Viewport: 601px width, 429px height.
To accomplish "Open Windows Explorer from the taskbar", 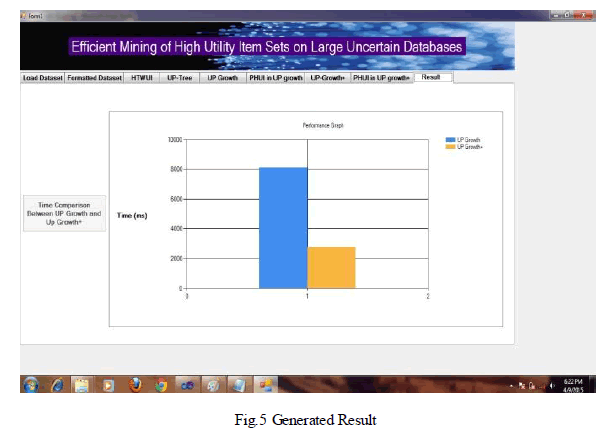I will tap(83, 384).
